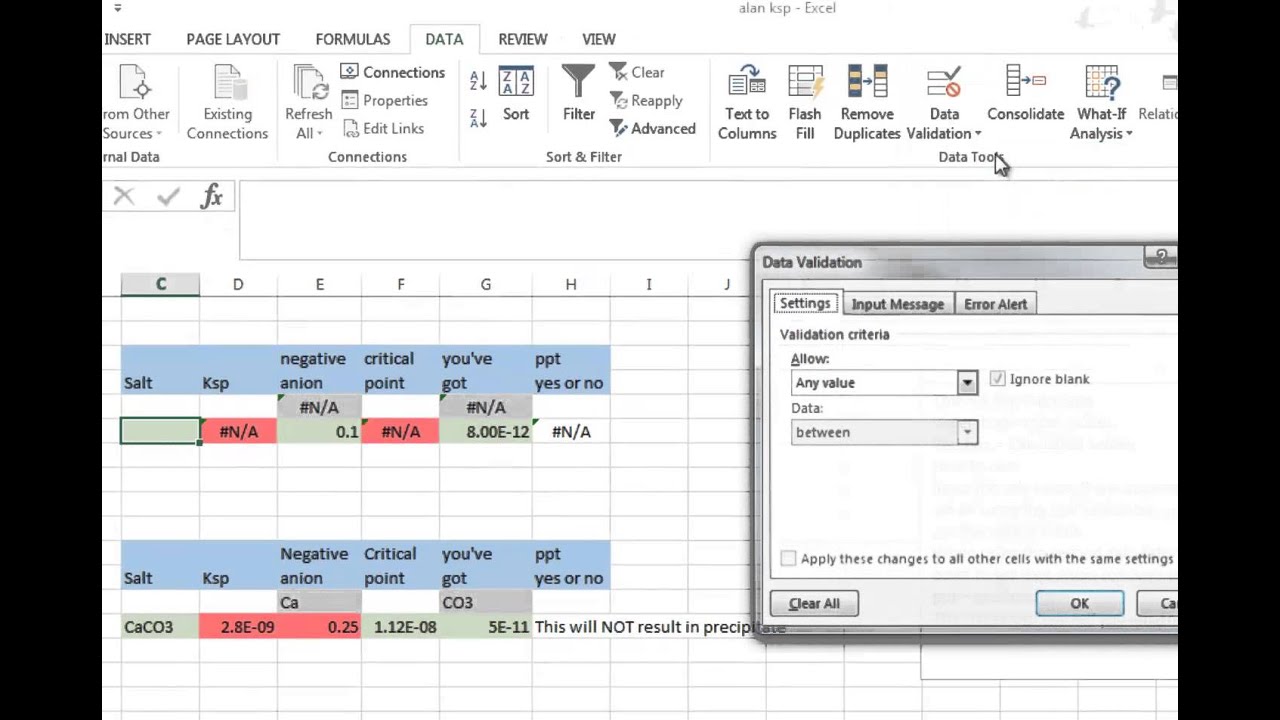Select column header E

click(x=319, y=284)
